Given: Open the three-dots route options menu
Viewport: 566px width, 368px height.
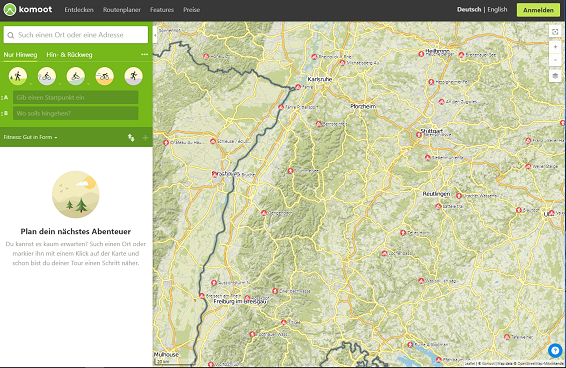Looking at the screenshot, I should click(x=144, y=55).
